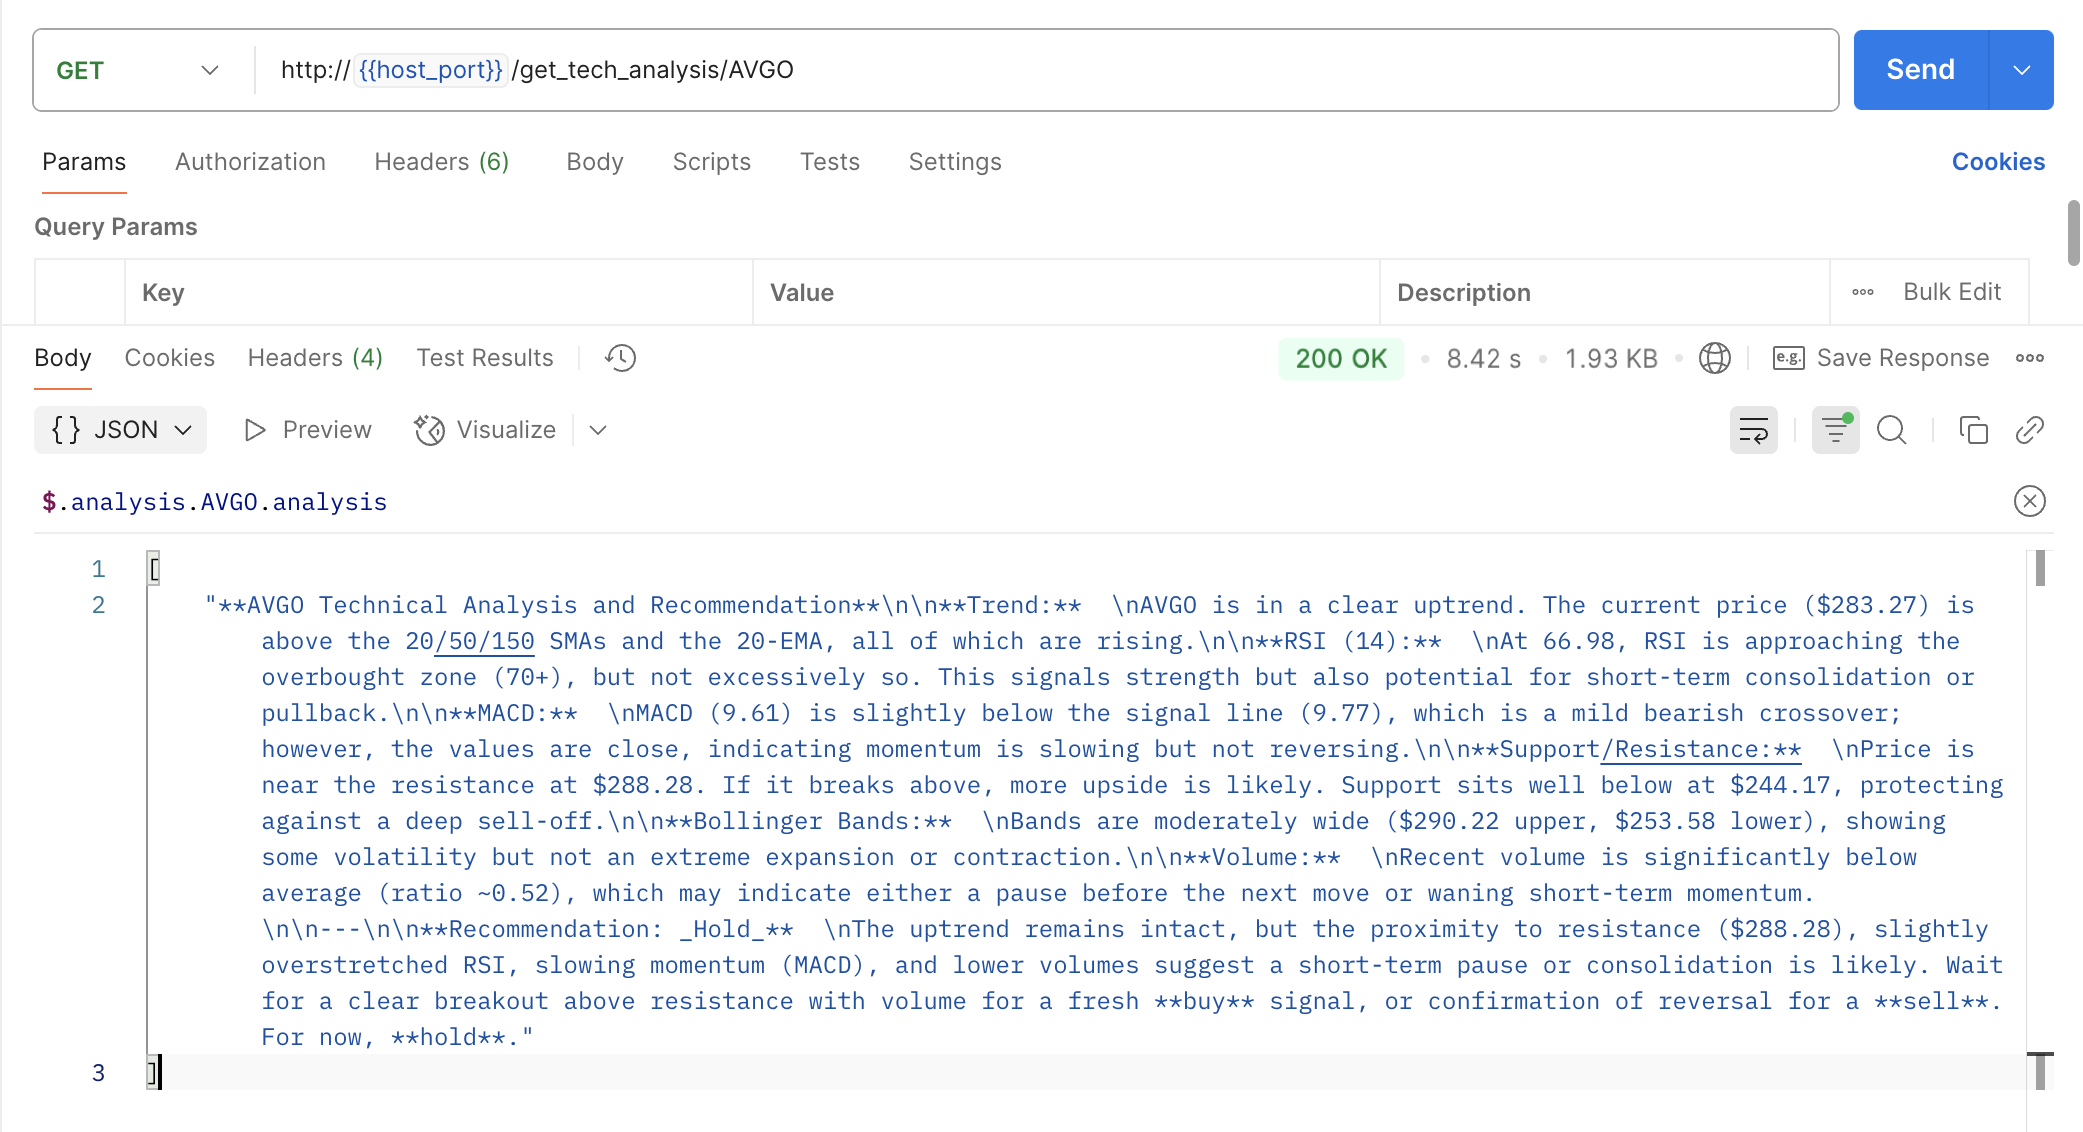The image size is (2083, 1132).
Task: Switch to the Params tab
Action: pos(84,162)
